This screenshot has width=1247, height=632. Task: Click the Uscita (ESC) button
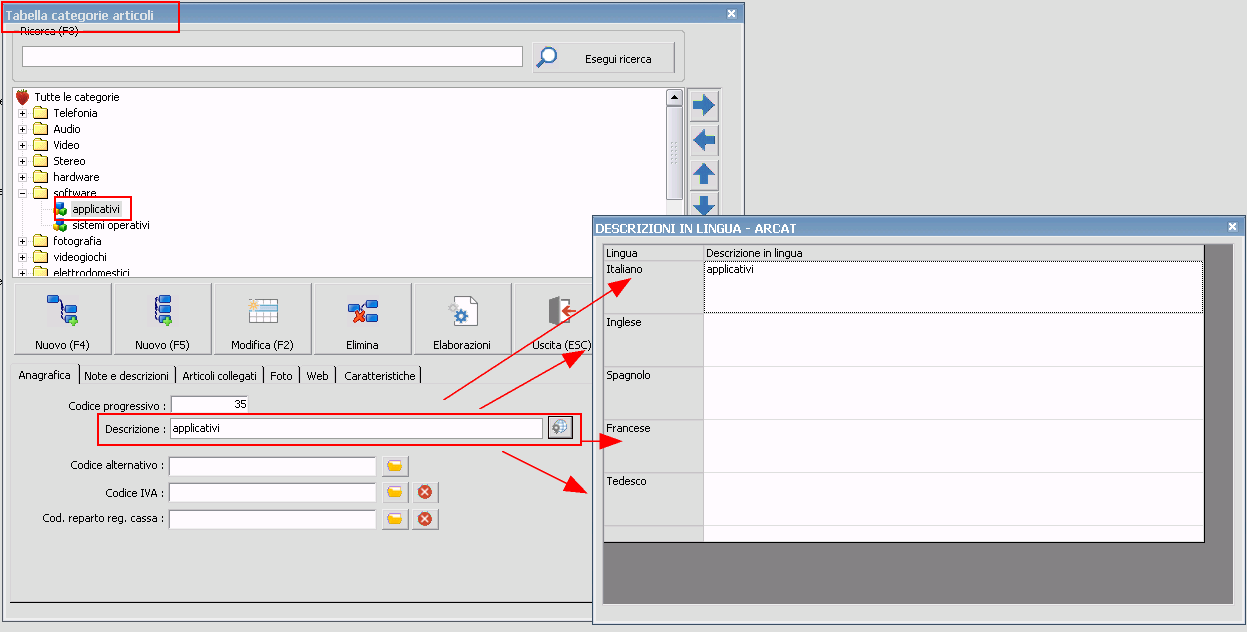coord(553,319)
